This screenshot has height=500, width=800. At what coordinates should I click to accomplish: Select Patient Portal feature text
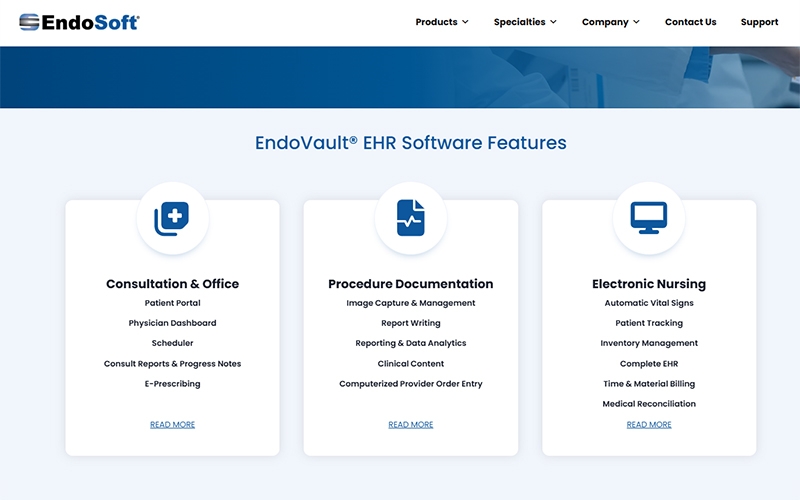coord(172,303)
